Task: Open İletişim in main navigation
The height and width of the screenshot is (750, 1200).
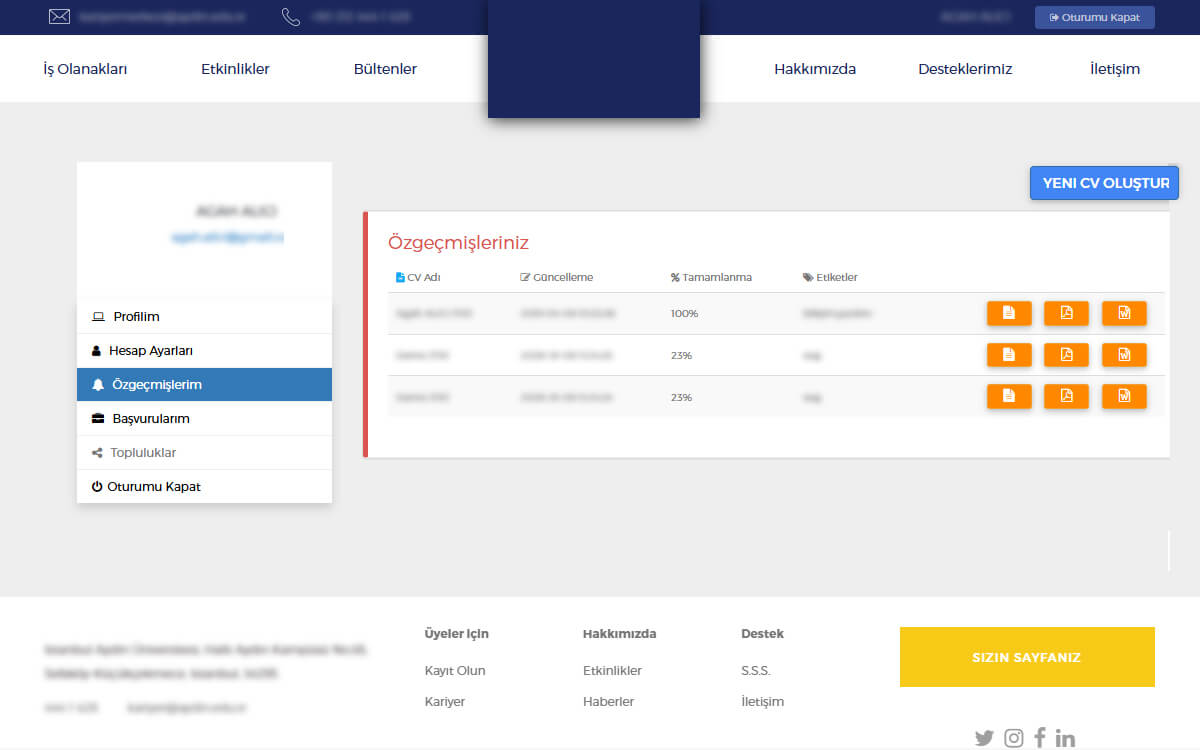Action: [1115, 69]
